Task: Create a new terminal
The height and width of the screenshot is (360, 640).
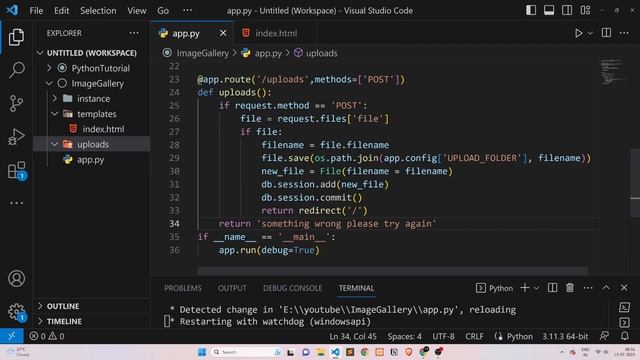Action: click(x=525, y=288)
